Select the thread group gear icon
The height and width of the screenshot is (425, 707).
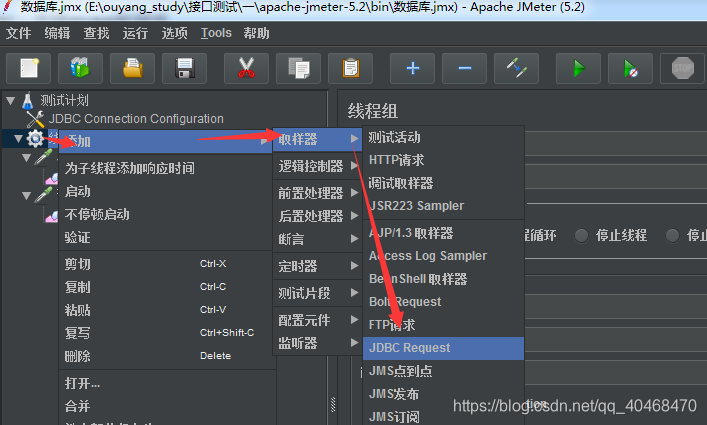coord(35,138)
